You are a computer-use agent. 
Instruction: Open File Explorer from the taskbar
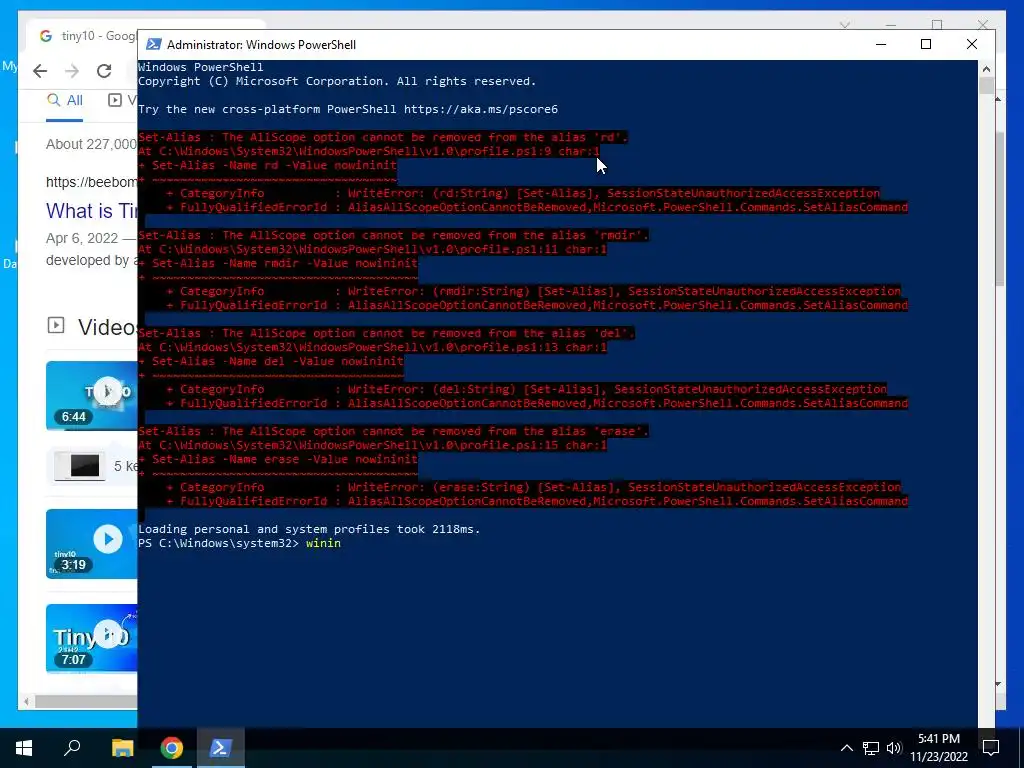point(122,748)
